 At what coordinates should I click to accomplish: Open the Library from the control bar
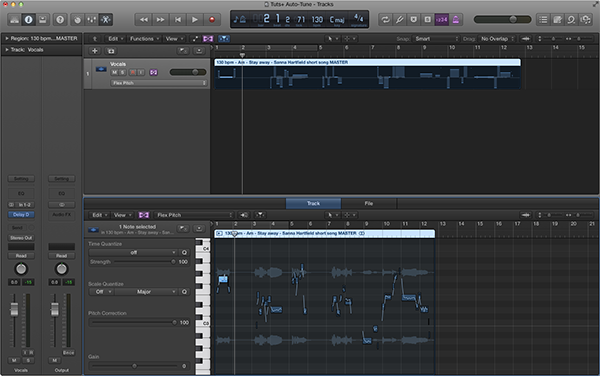pos(14,20)
